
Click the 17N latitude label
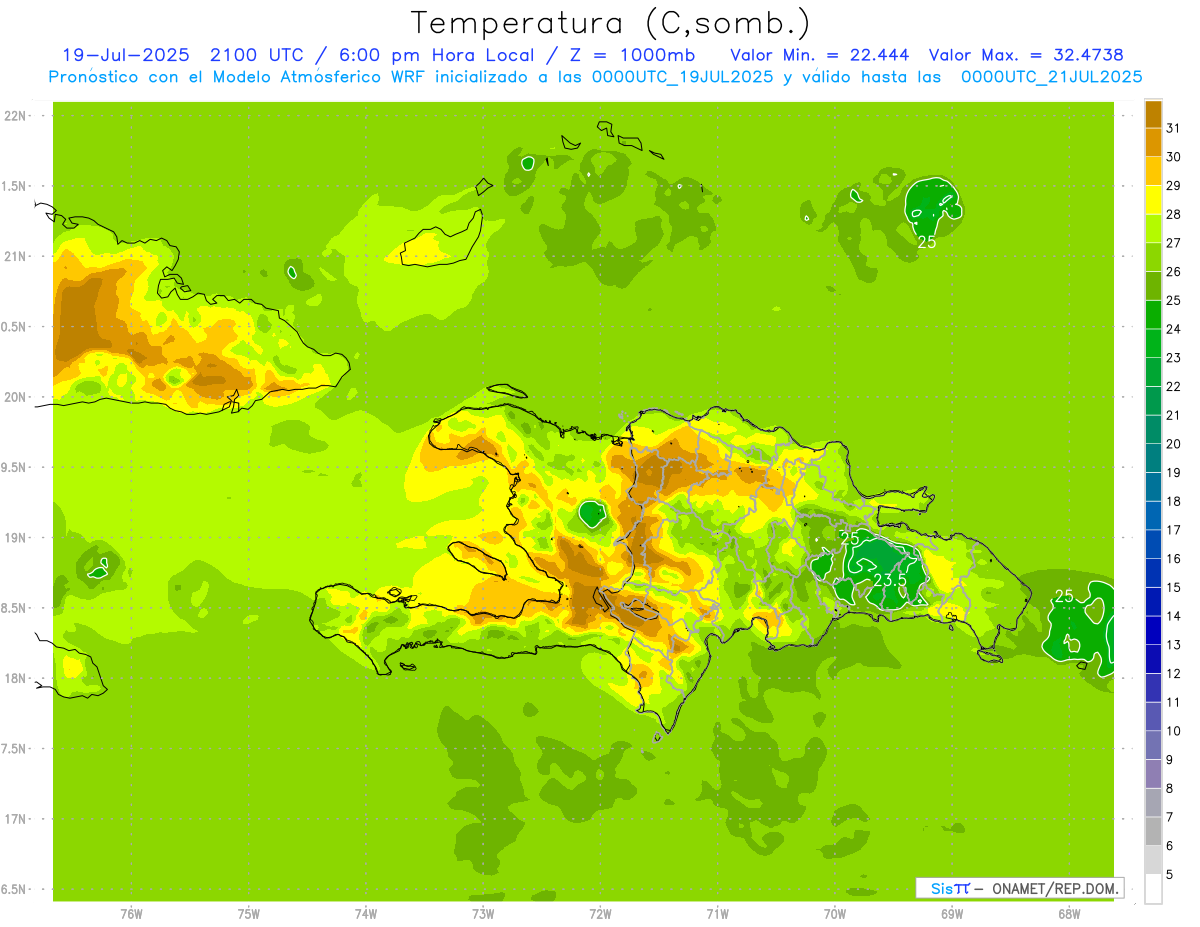[x=17, y=819]
